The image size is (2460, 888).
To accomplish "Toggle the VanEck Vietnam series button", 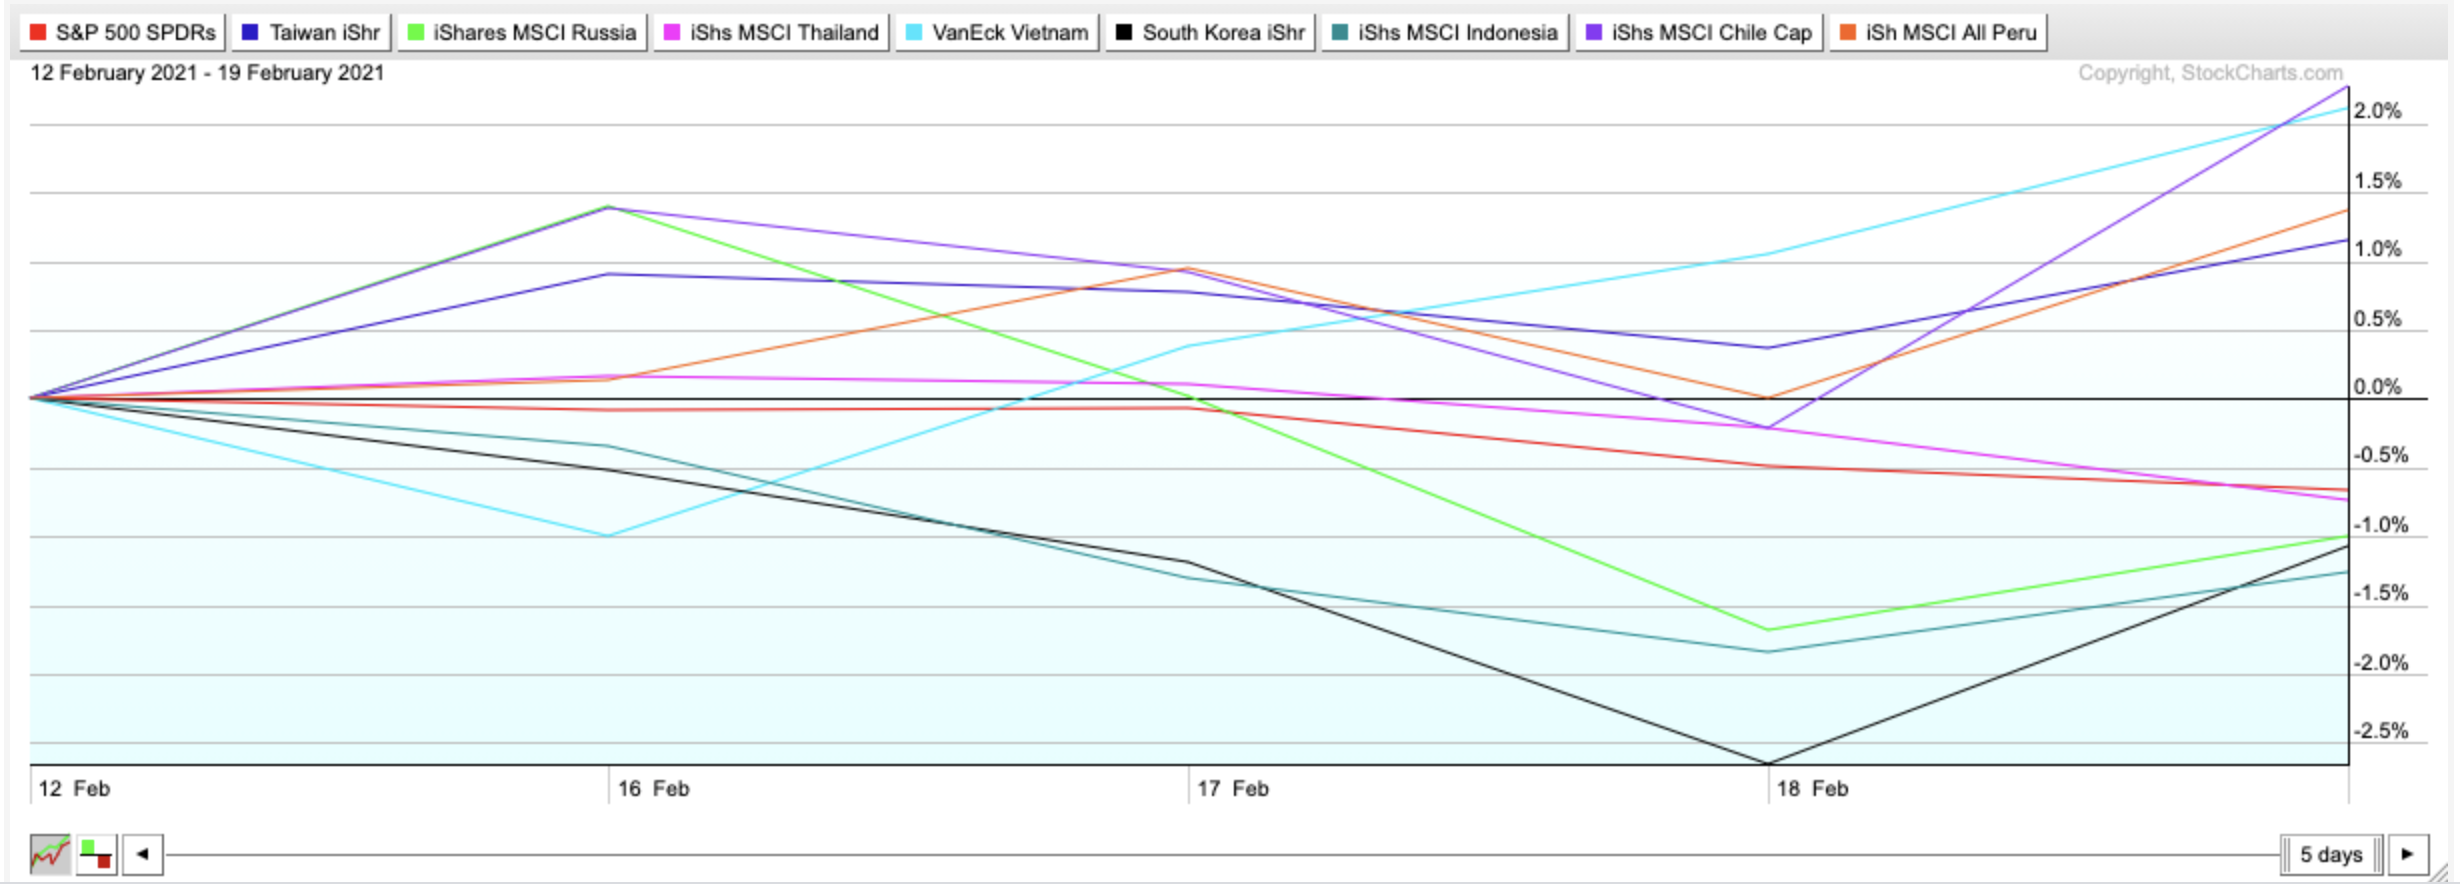I will pos(997,32).
